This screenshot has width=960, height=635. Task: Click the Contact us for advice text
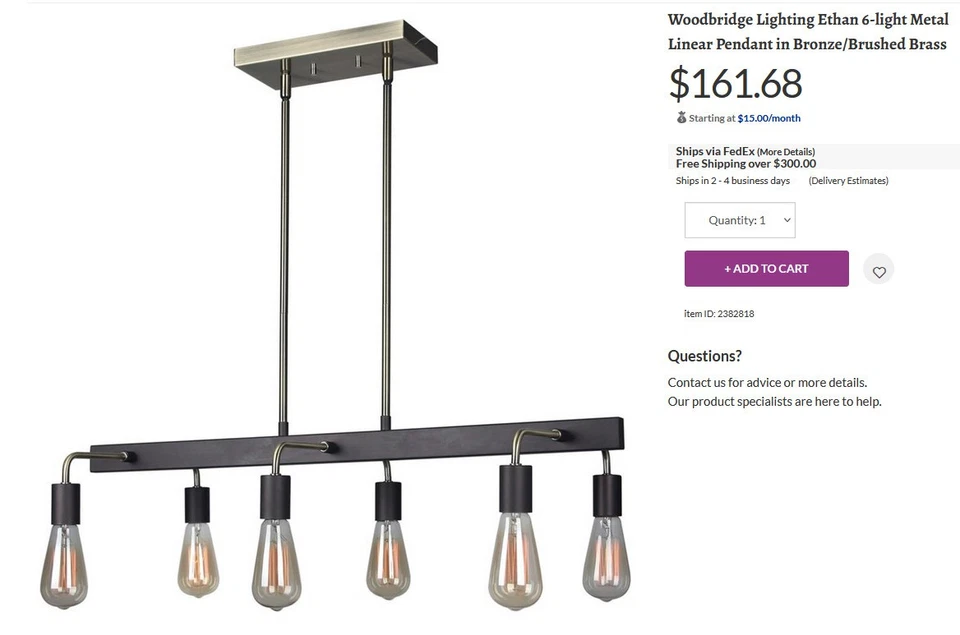[767, 382]
